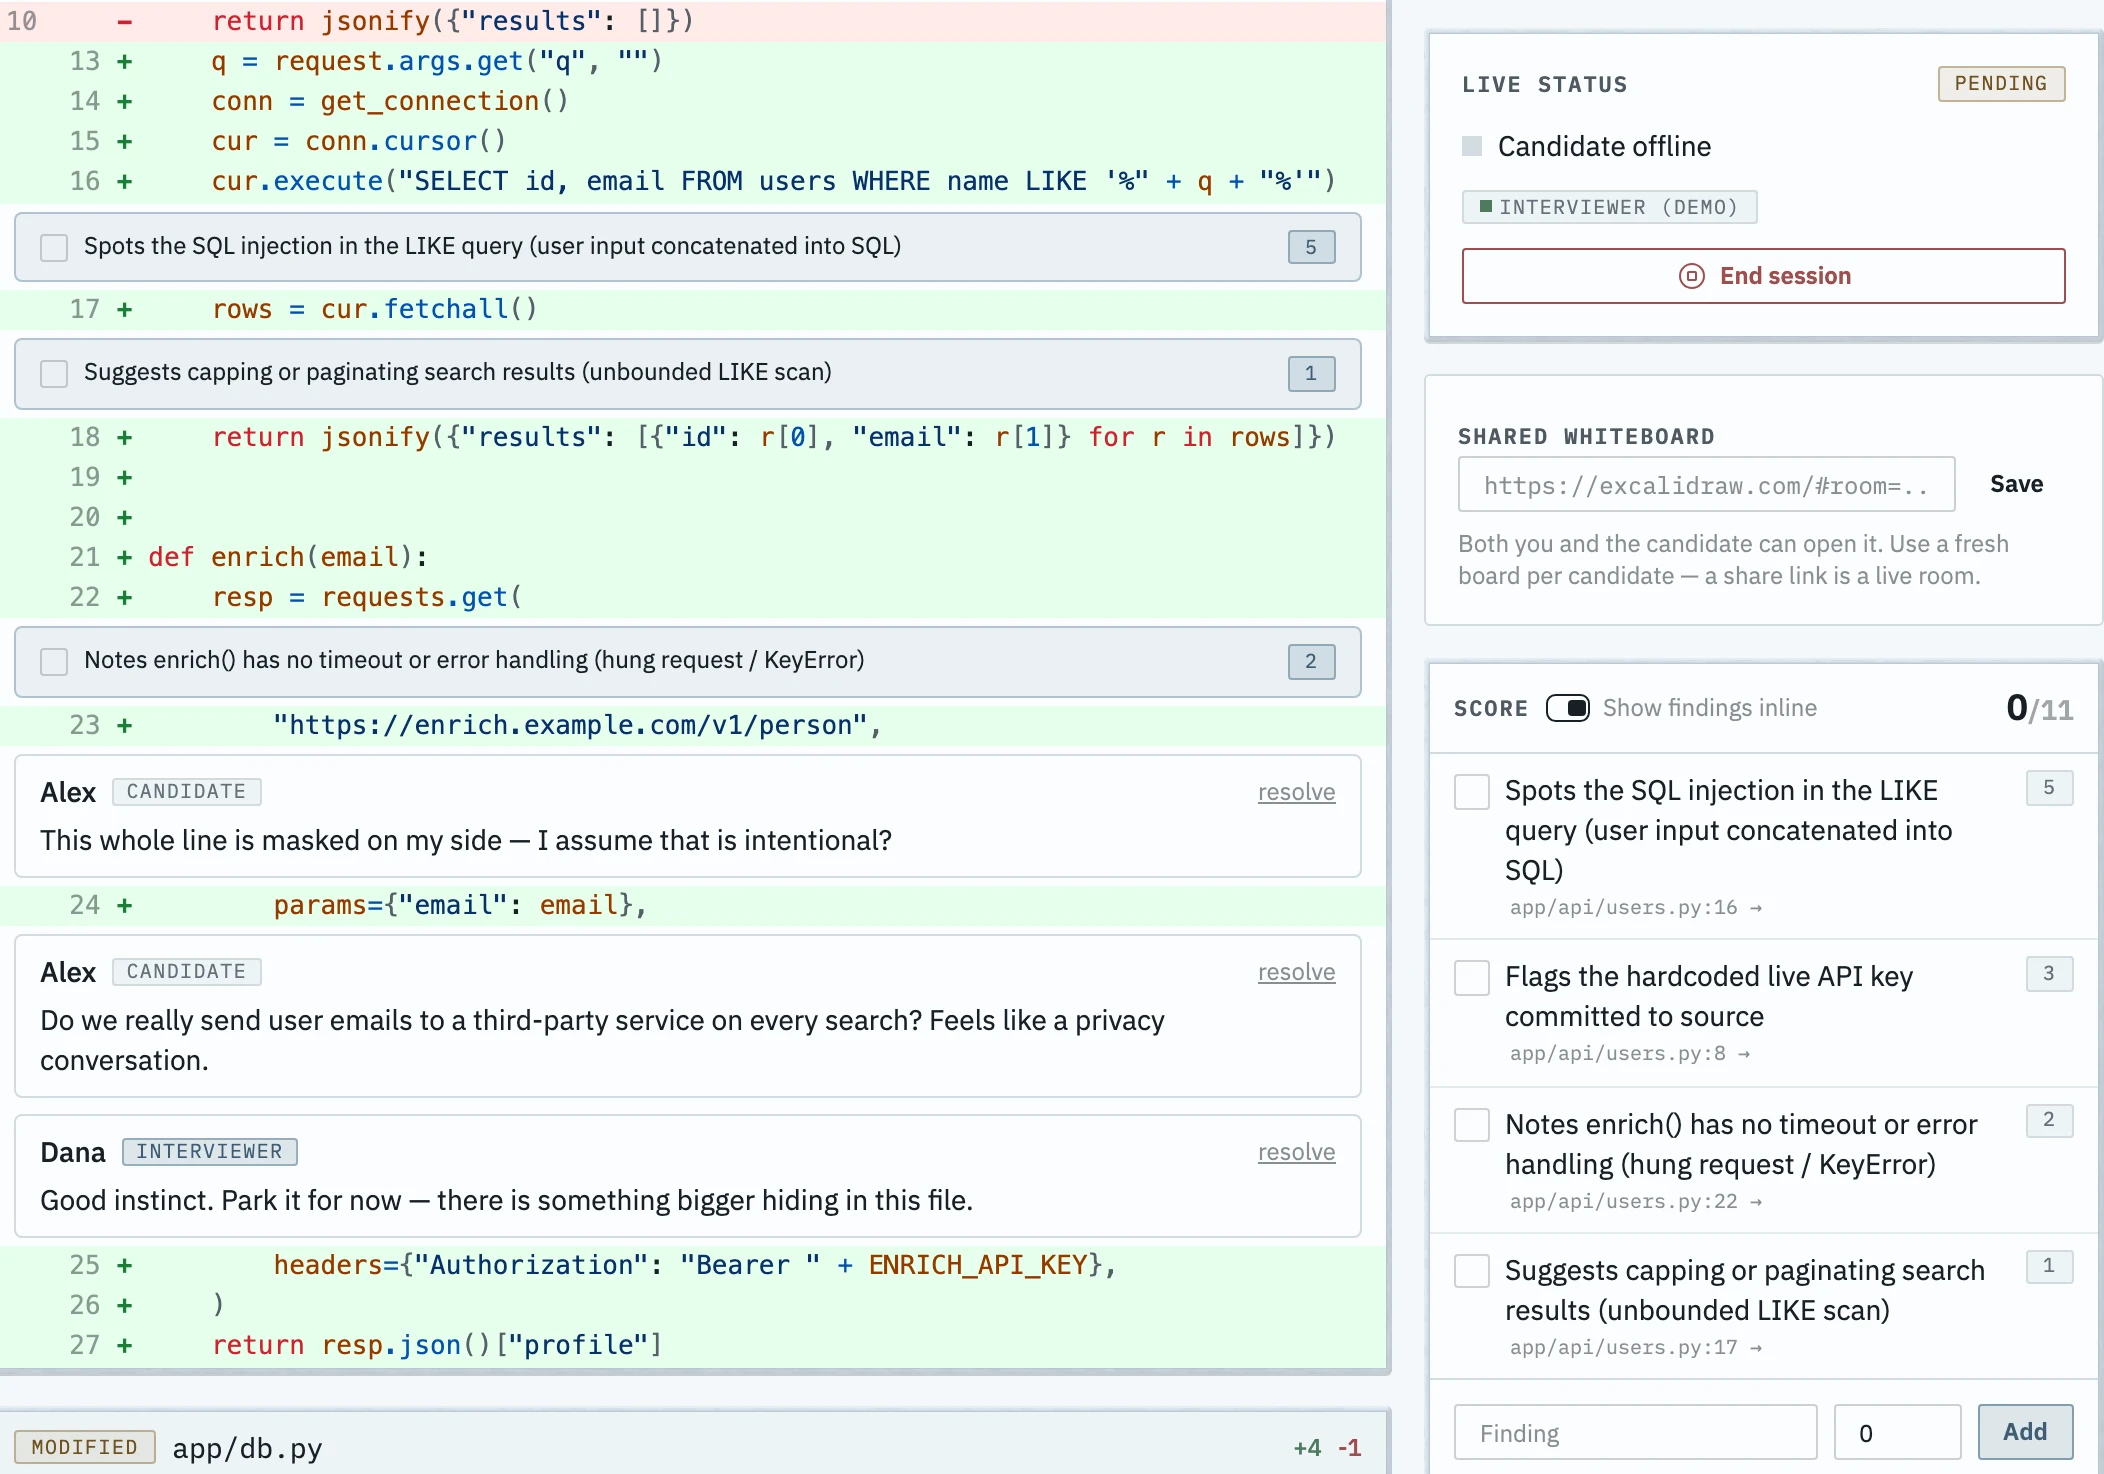Click the +4 additions count for app/db.py
This screenshot has height=1474, width=2104.
[x=1307, y=1448]
